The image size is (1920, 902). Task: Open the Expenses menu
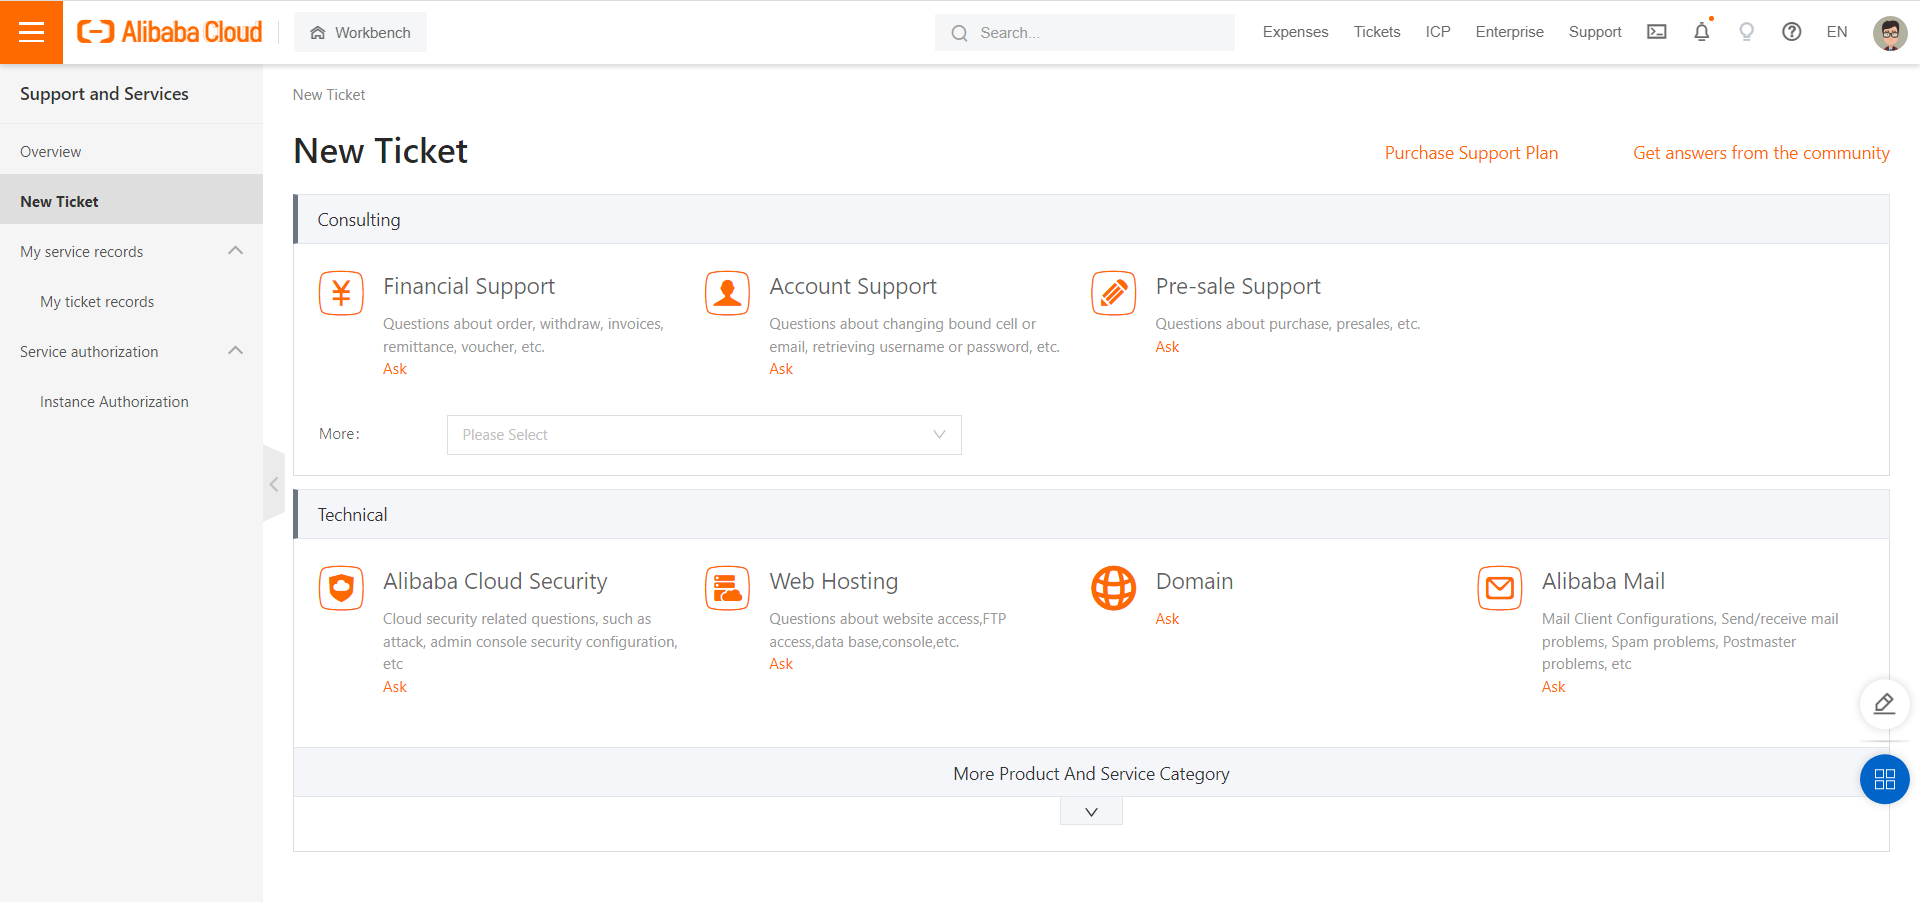tap(1295, 32)
